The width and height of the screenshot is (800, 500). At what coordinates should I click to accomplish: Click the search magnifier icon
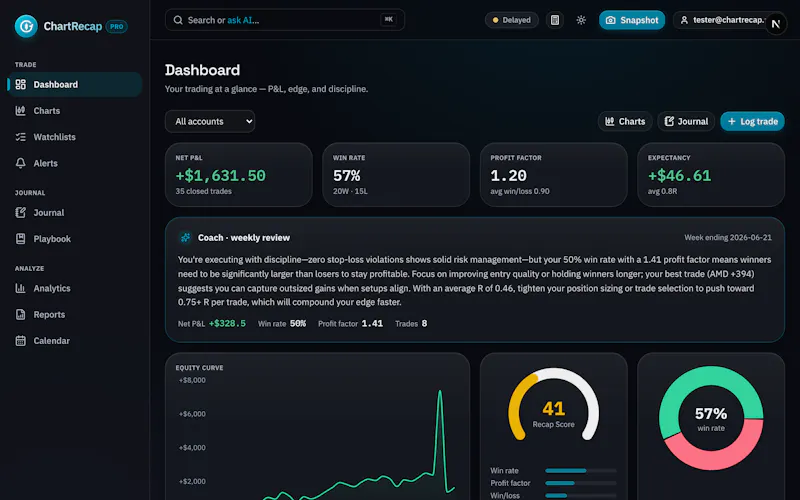coord(178,20)
